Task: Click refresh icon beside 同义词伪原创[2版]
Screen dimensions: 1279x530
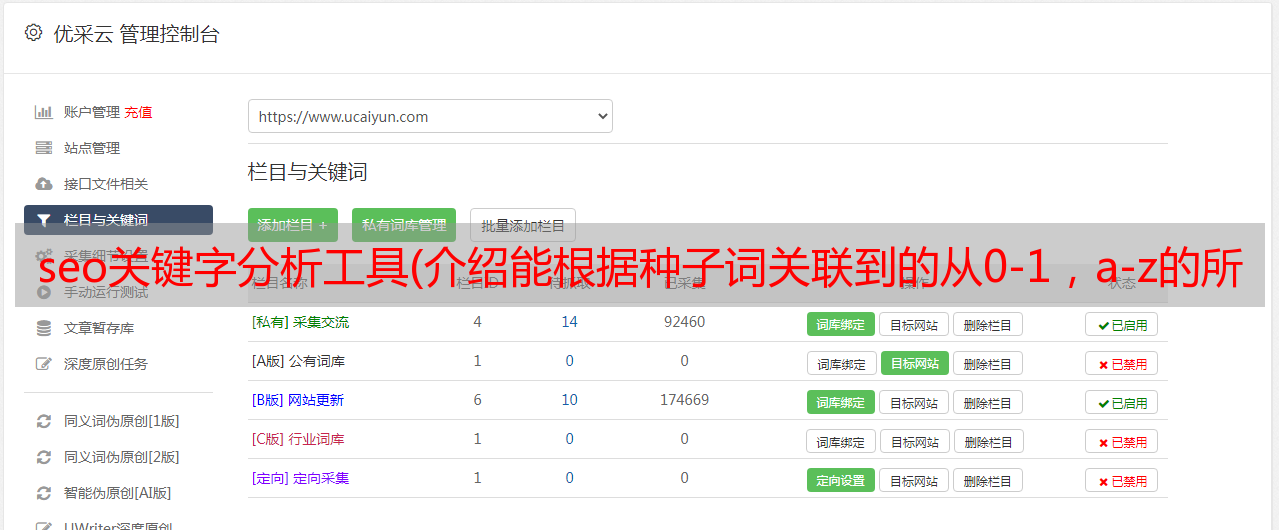Action: coord(43,457)
